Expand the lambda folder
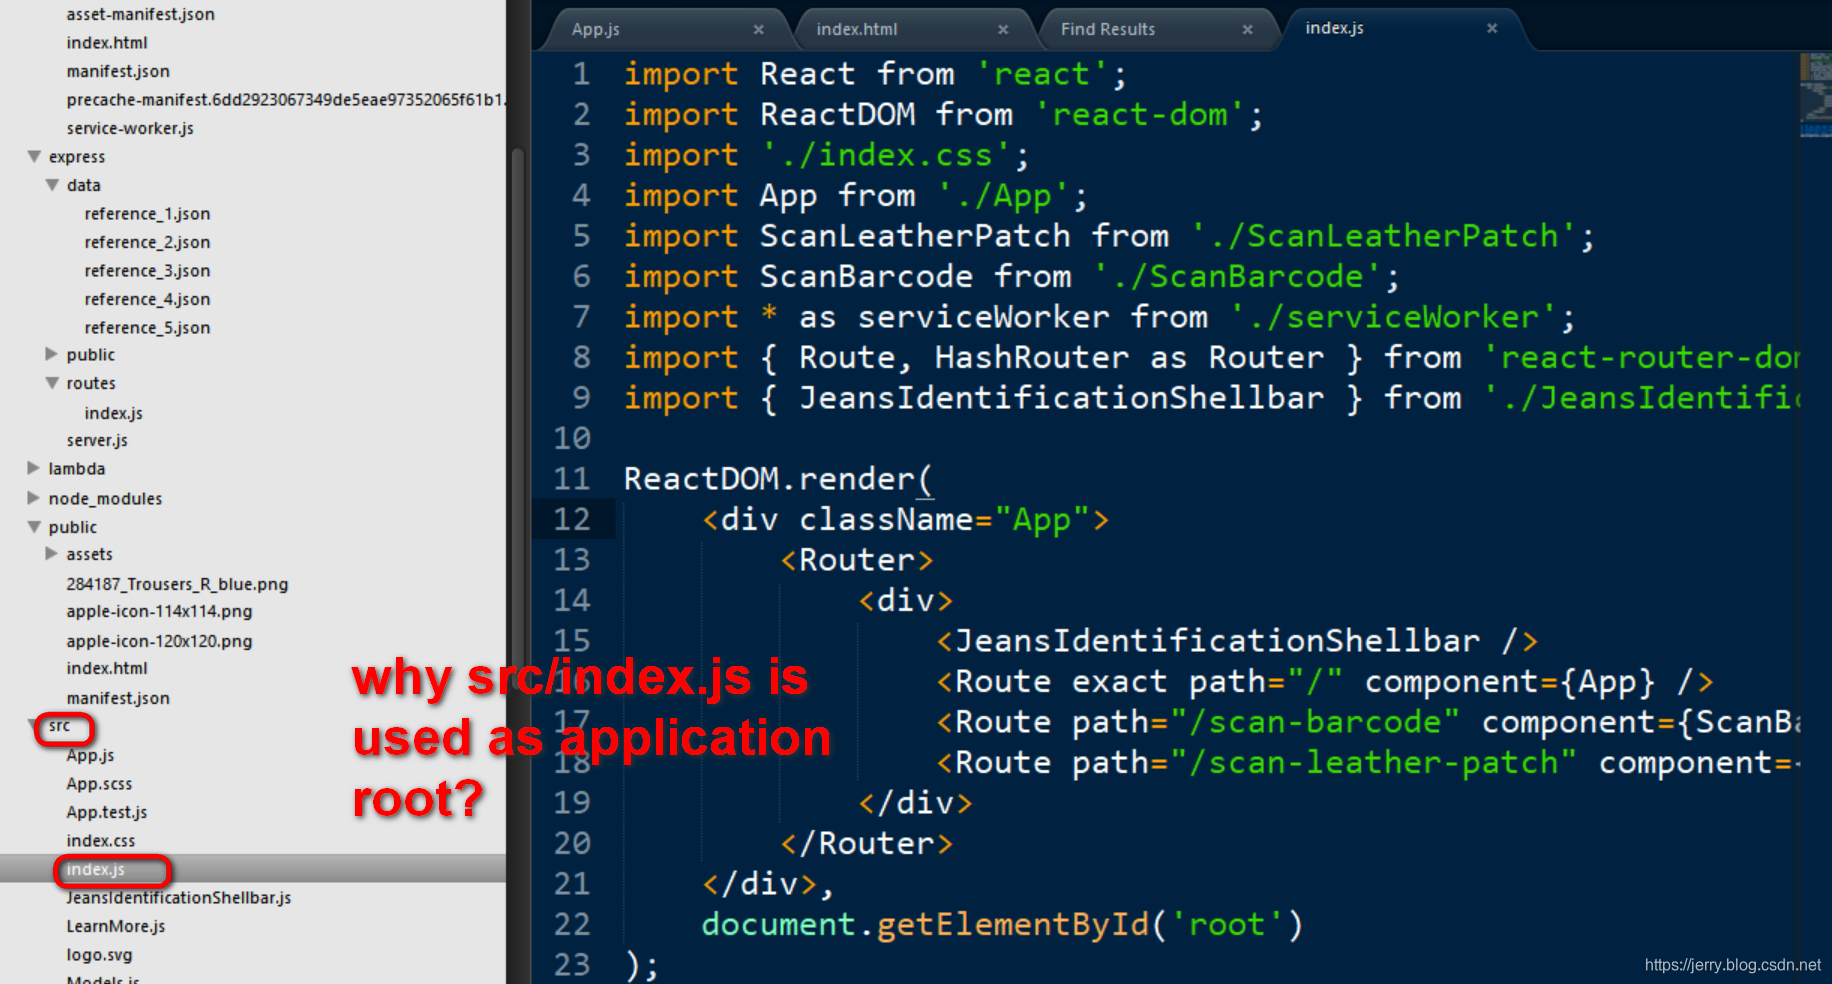Image resolution: width=1832 pixels, height=984 pixels. 34,468
